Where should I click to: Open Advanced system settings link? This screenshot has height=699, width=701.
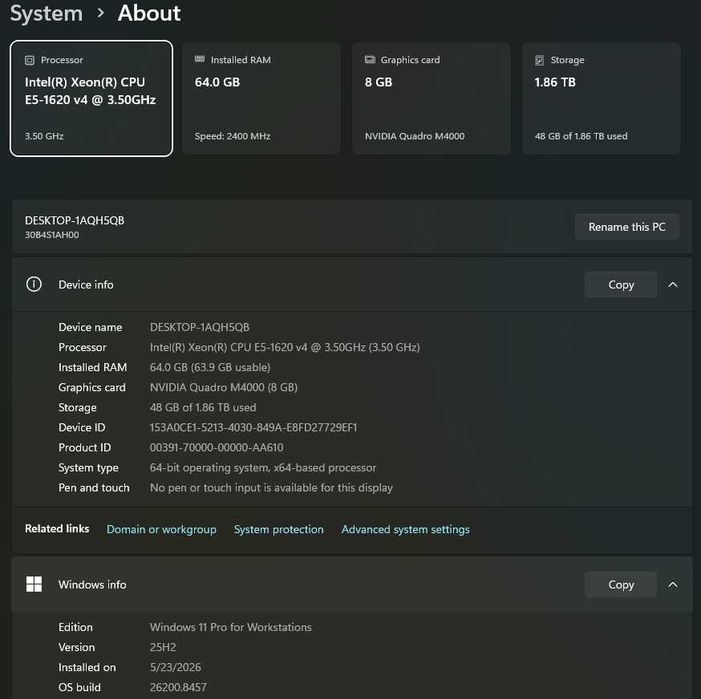[x=405, y=529]
